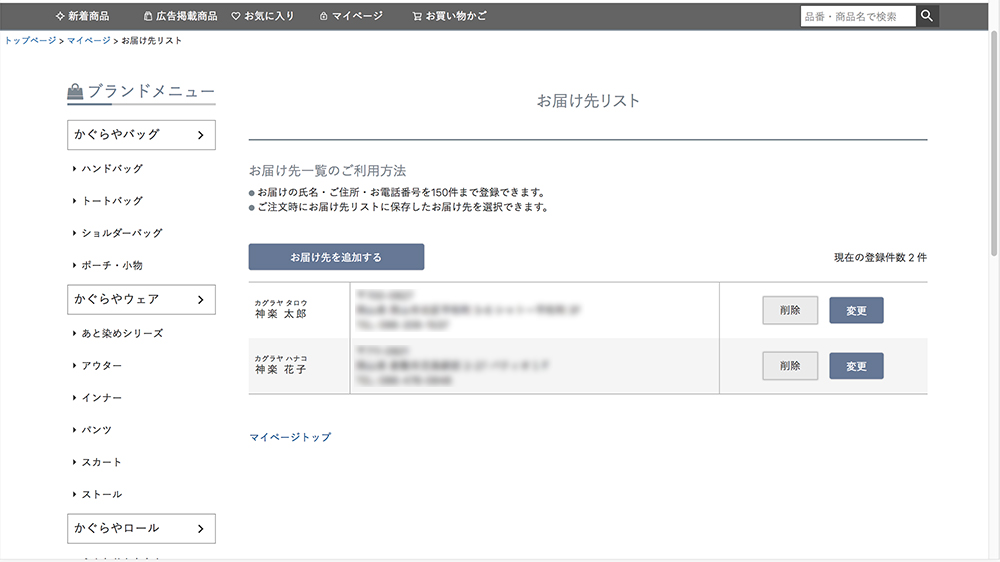The width and height of the screenshot is (1000, 562).
Task: Select ショルダーバッグ in sidebar
Action: click(x=121, y=233)
